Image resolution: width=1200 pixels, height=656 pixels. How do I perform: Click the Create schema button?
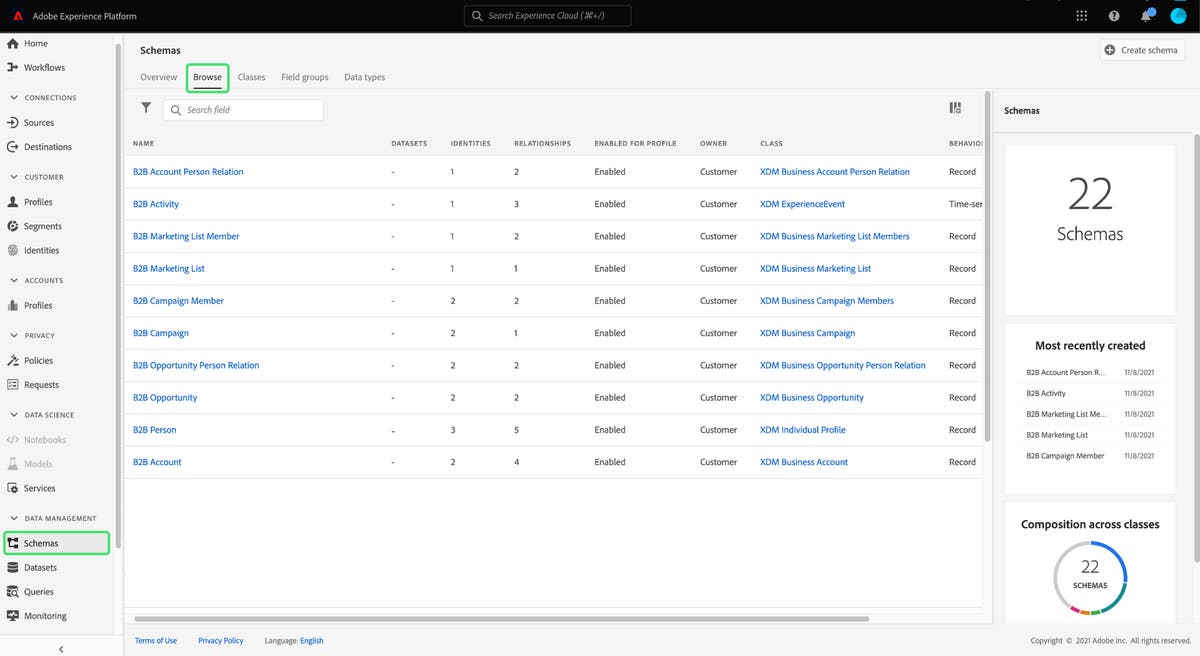coord(1141,49)
